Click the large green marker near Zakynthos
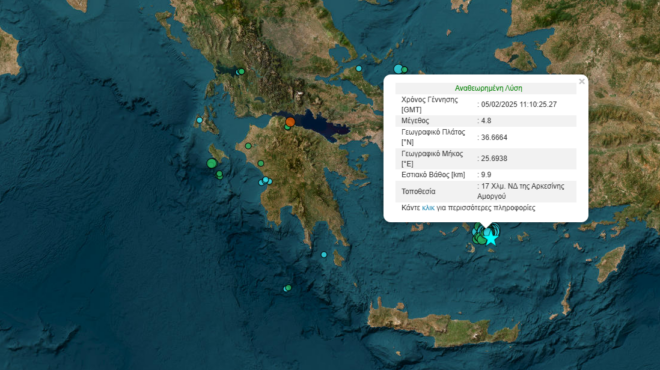The height and width of the screenshot is (370, 660). 212,163
